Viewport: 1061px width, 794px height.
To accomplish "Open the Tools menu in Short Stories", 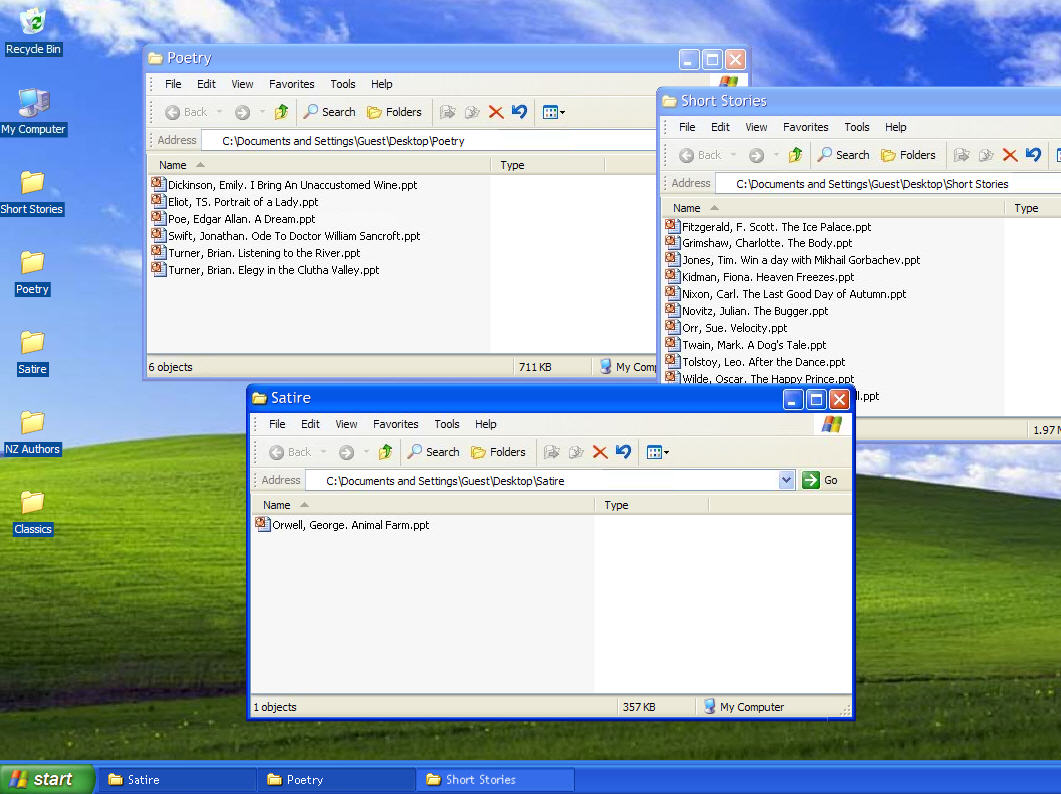I will [856, 127].
